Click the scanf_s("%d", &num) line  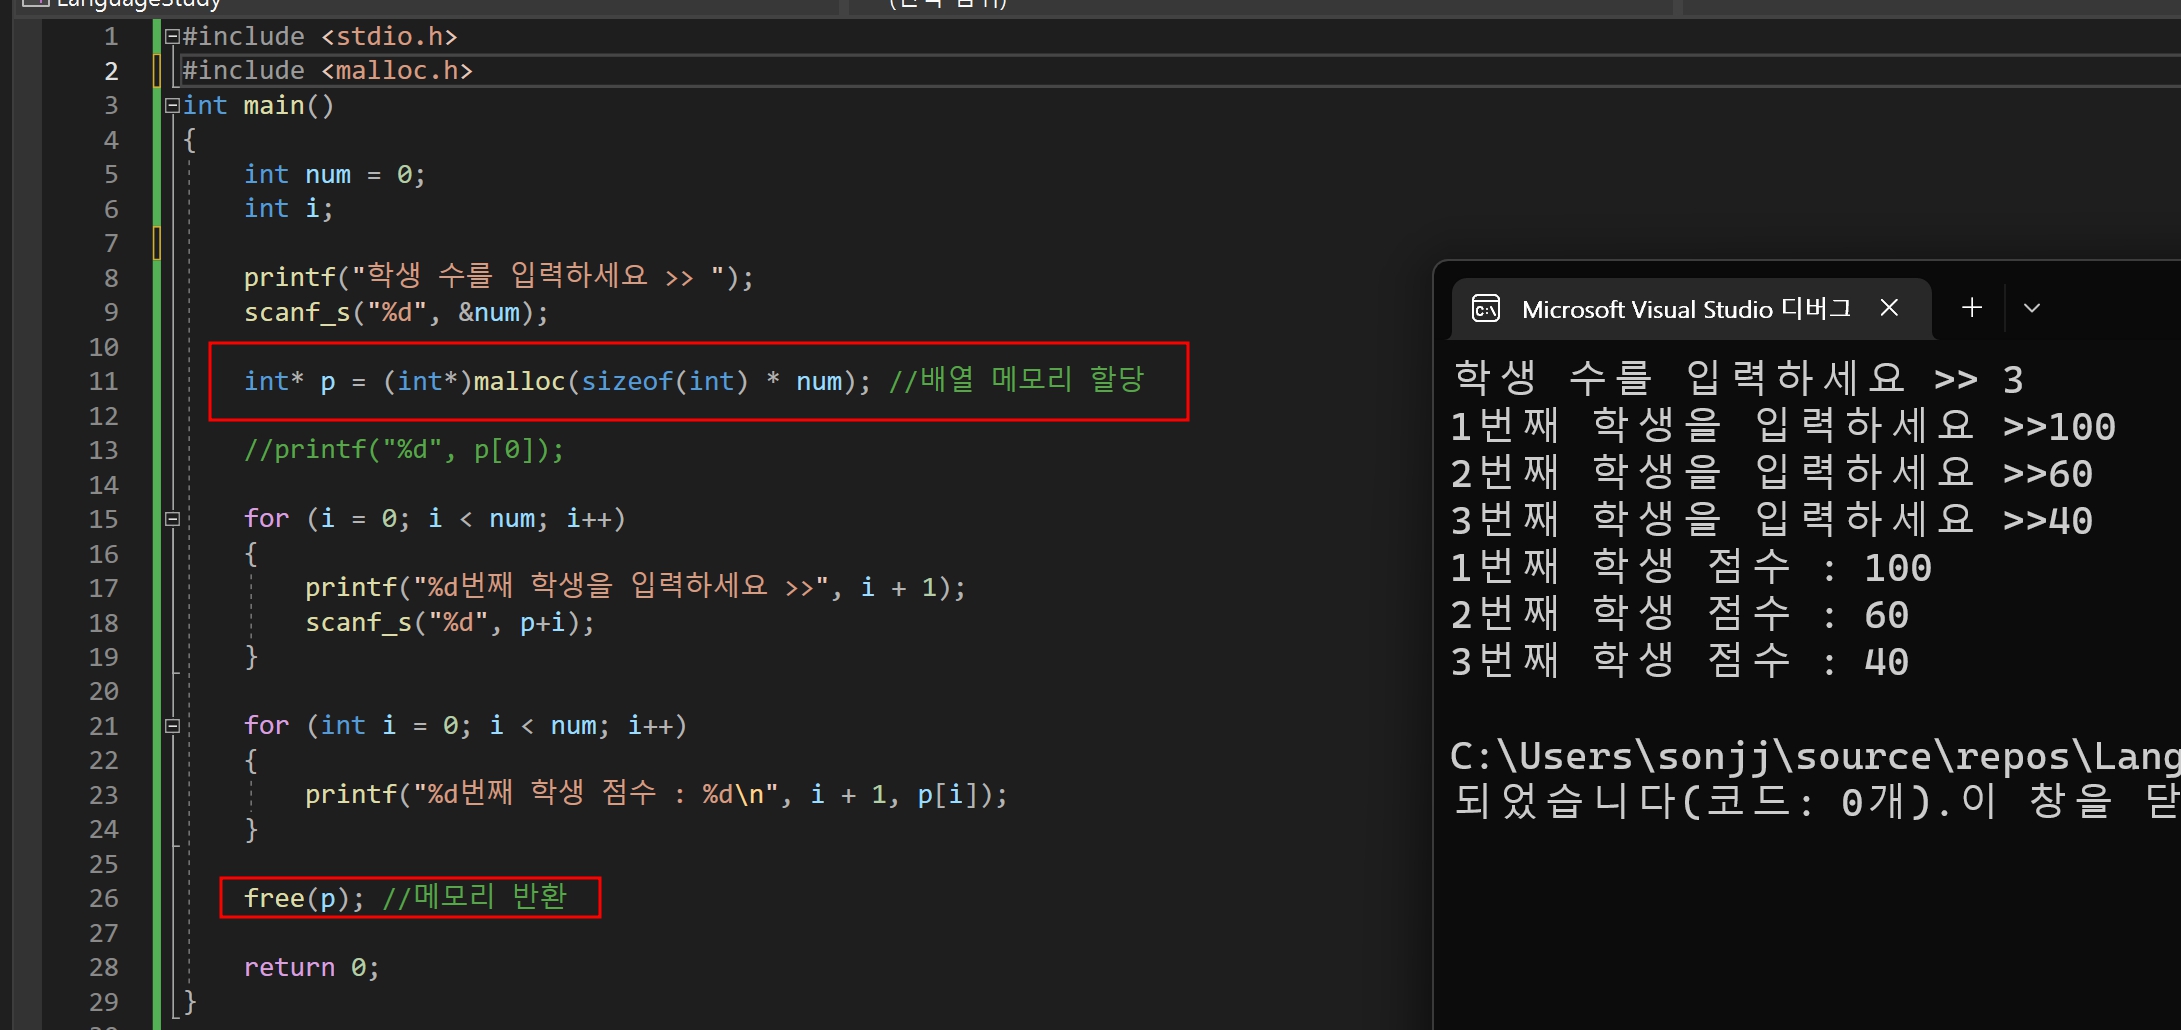point(397,313)
